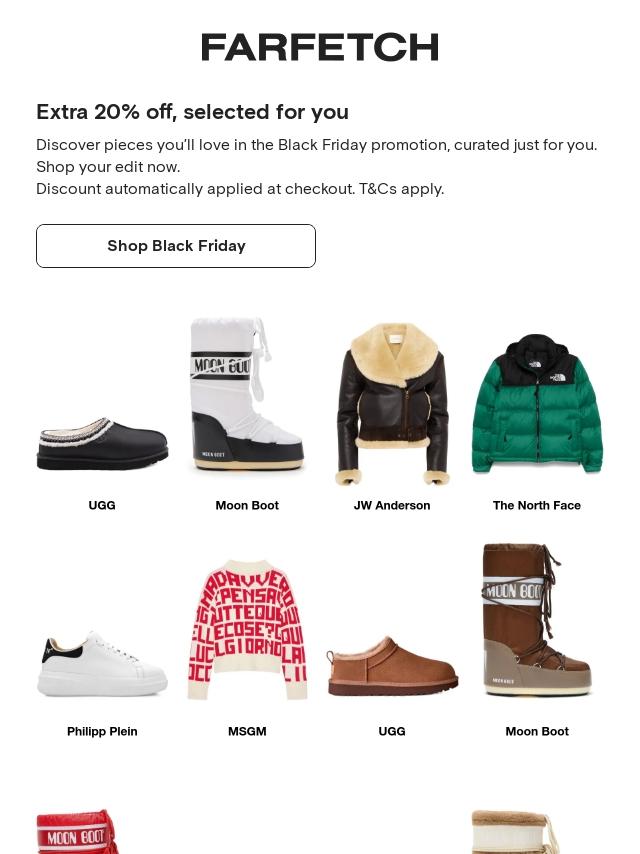Open the white Moon Boot product image
The image size is (640, 854).
(x=247, y=396)
